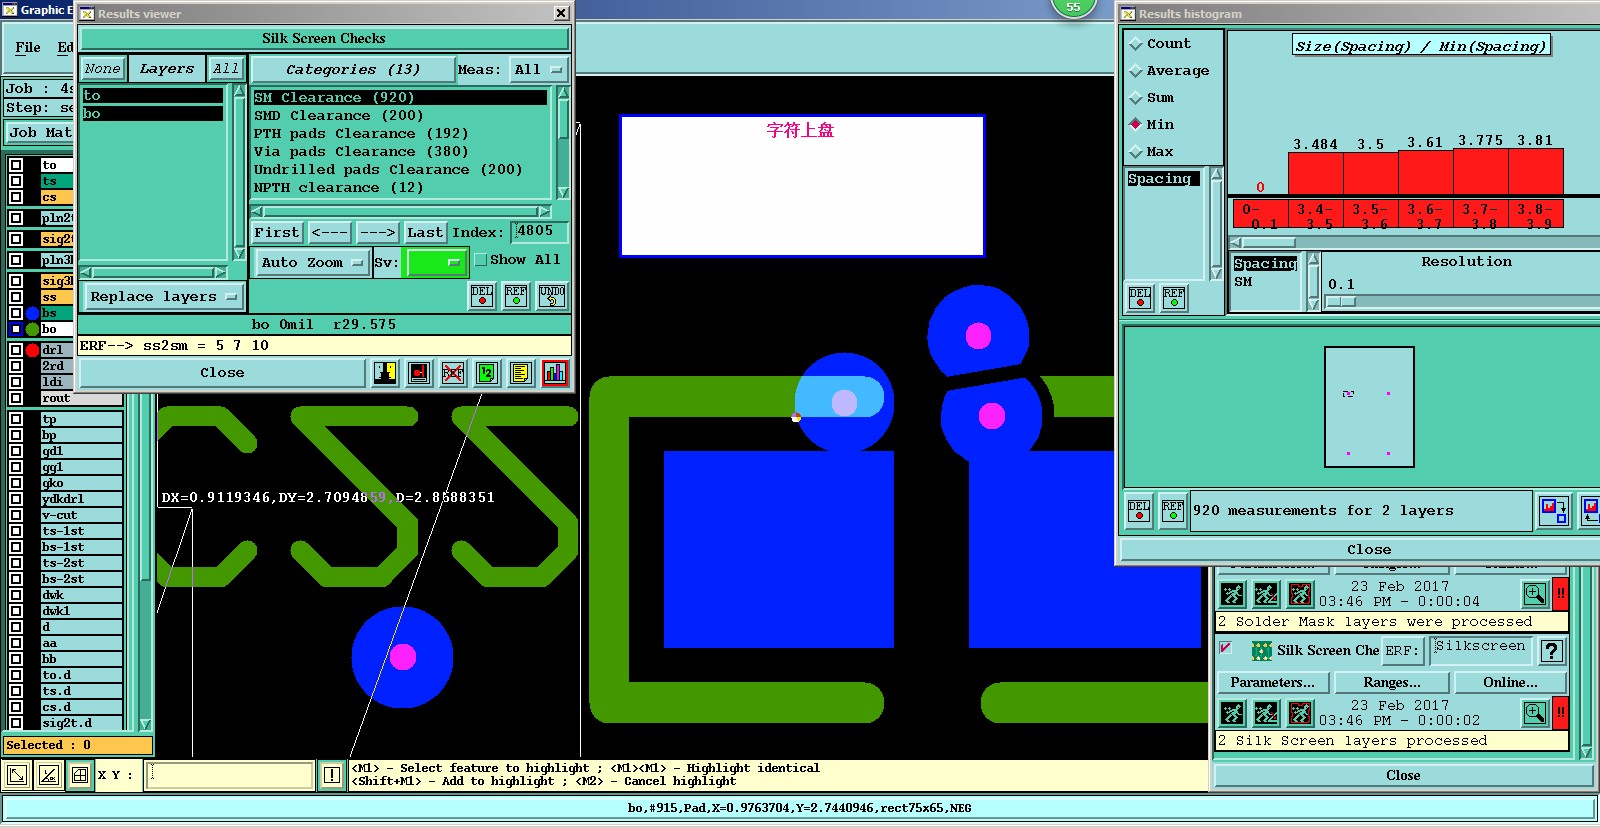Open the green Sv color dropdown
The width and height of the screenshot is (1600, 828).
tap(436, 262)
